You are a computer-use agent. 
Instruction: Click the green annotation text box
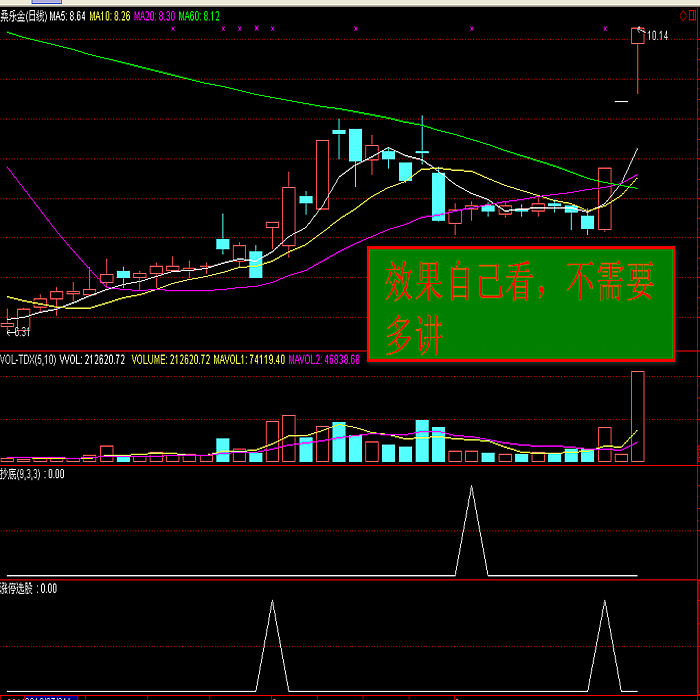point(520,303)
